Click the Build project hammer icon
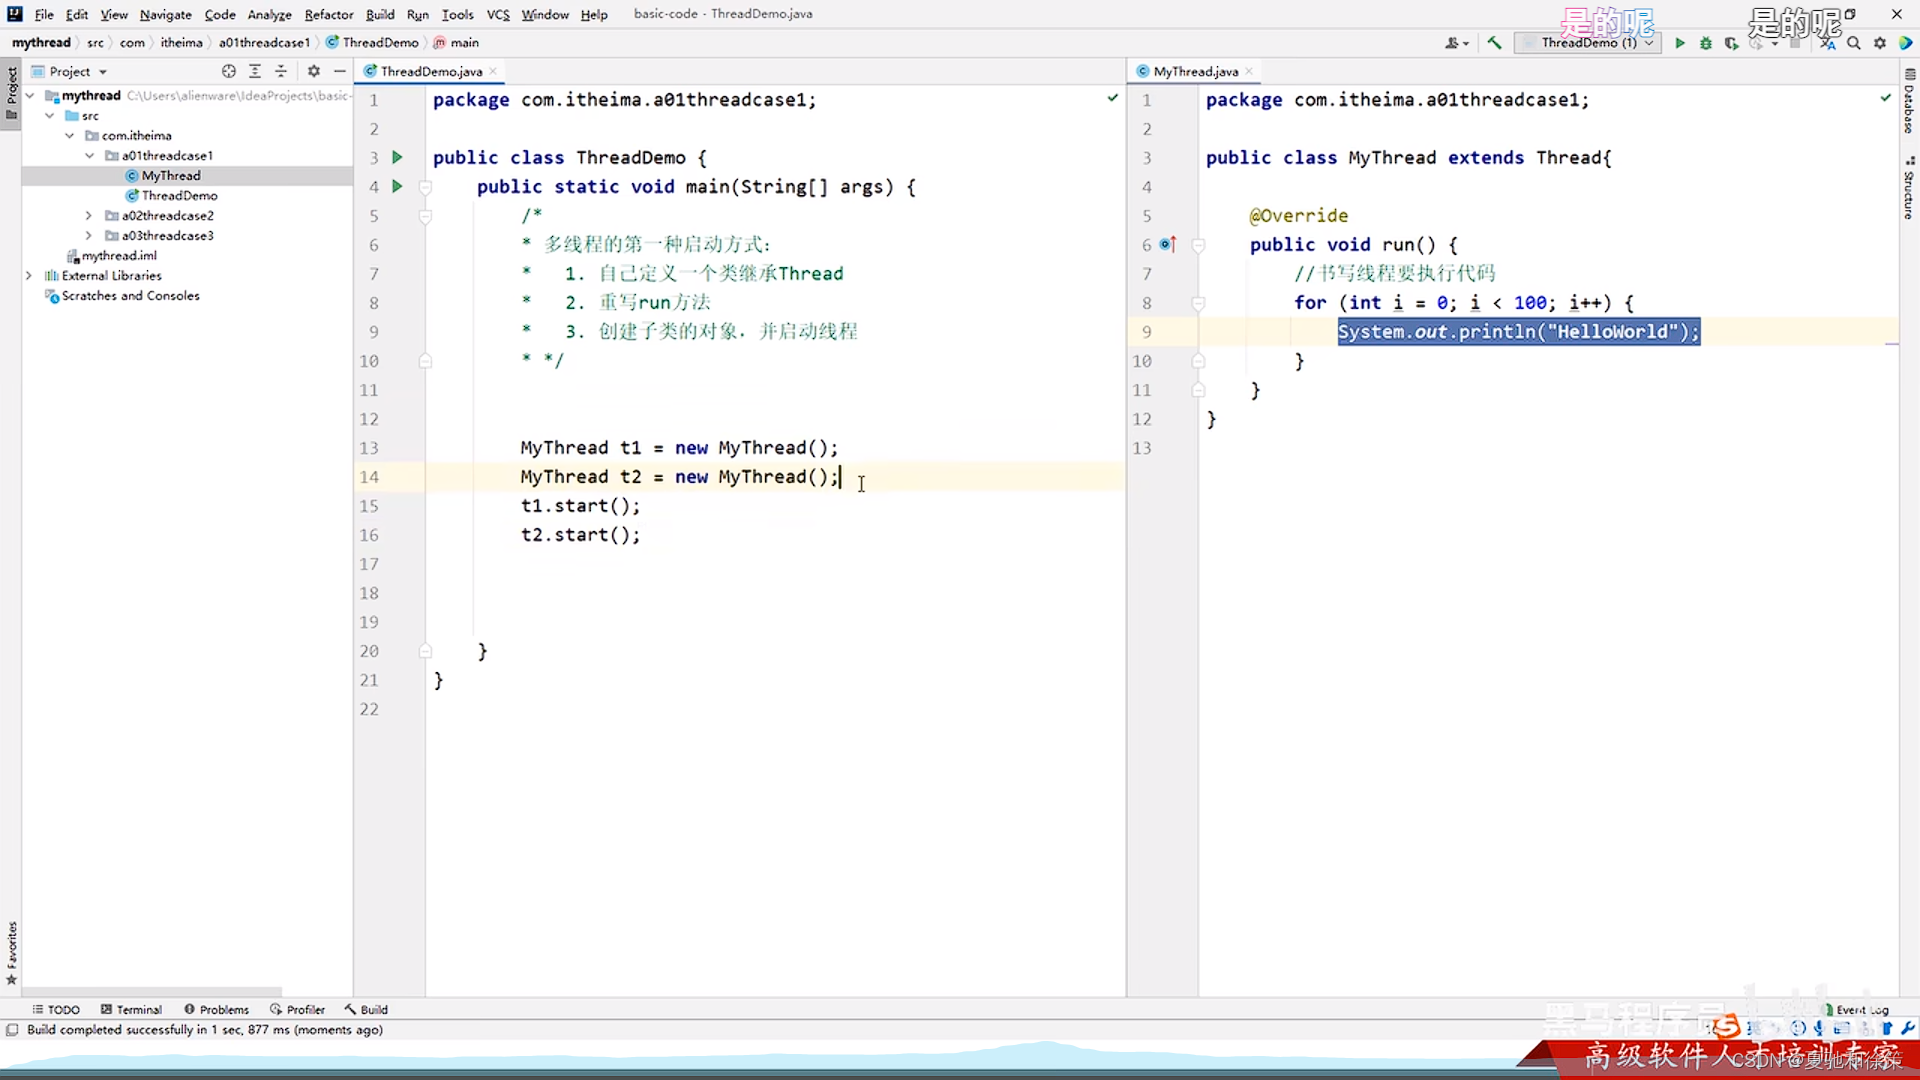 pos(1494,43)
